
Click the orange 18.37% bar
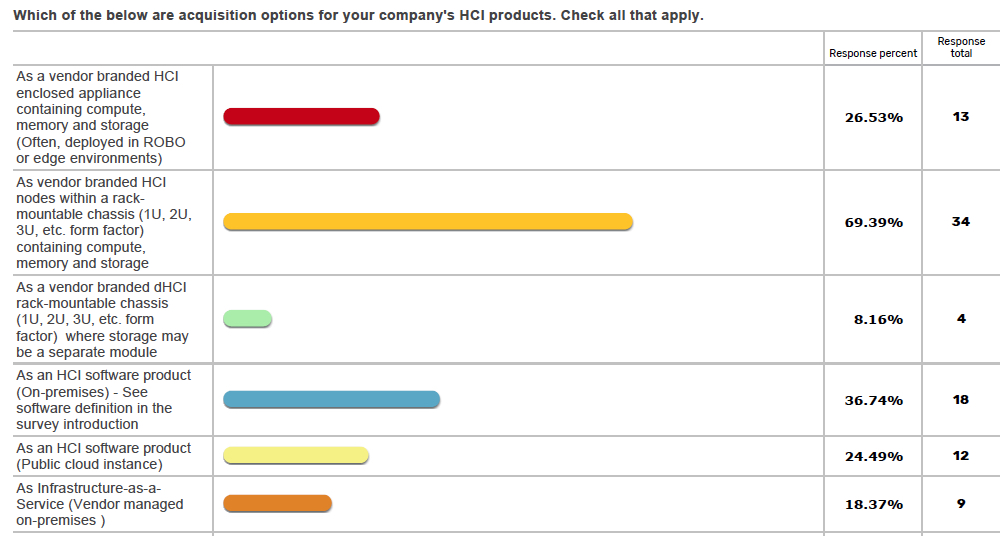point(278,503)
